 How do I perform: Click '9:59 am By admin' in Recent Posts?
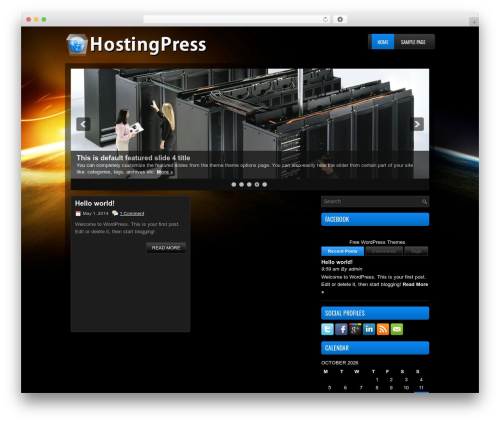click(x=342, y=269)
